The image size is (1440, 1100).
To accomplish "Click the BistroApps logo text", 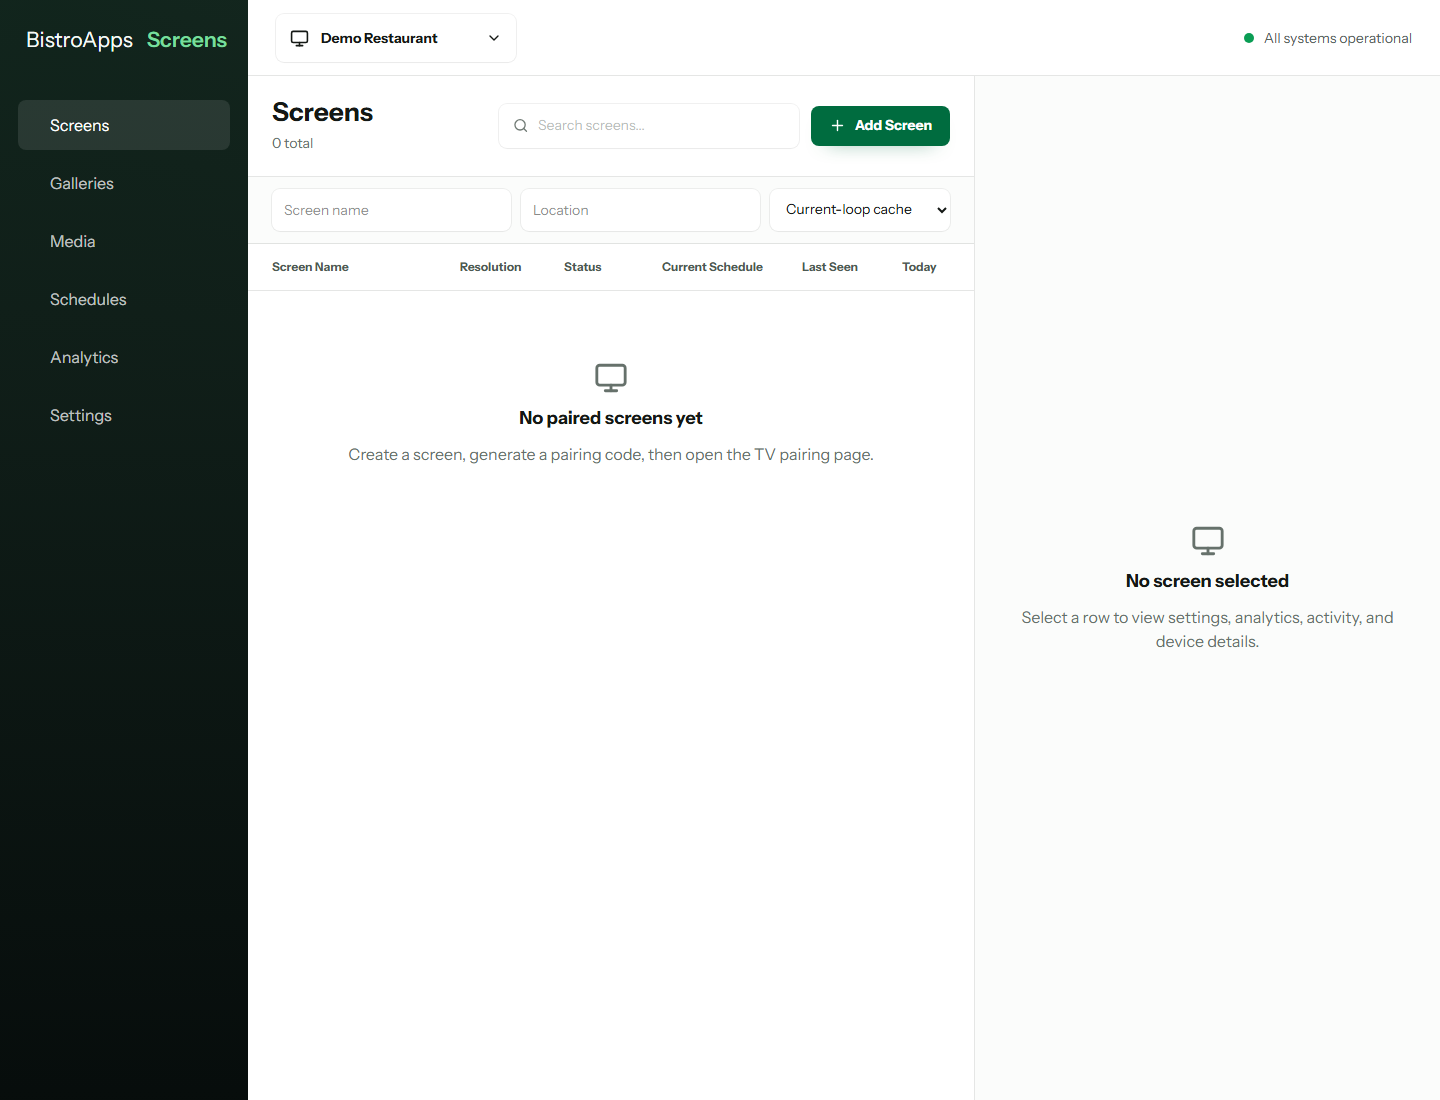I will [79, 40].
